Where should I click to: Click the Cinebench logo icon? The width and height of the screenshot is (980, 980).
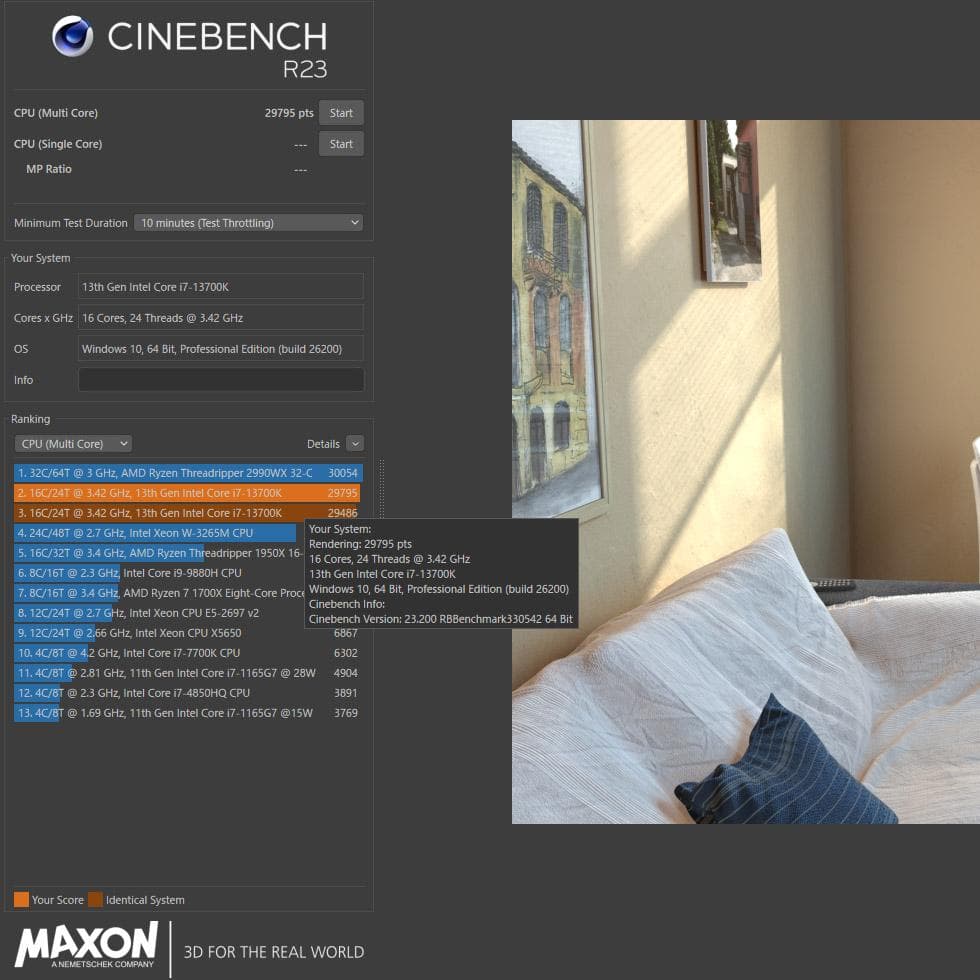coord(72,36)
